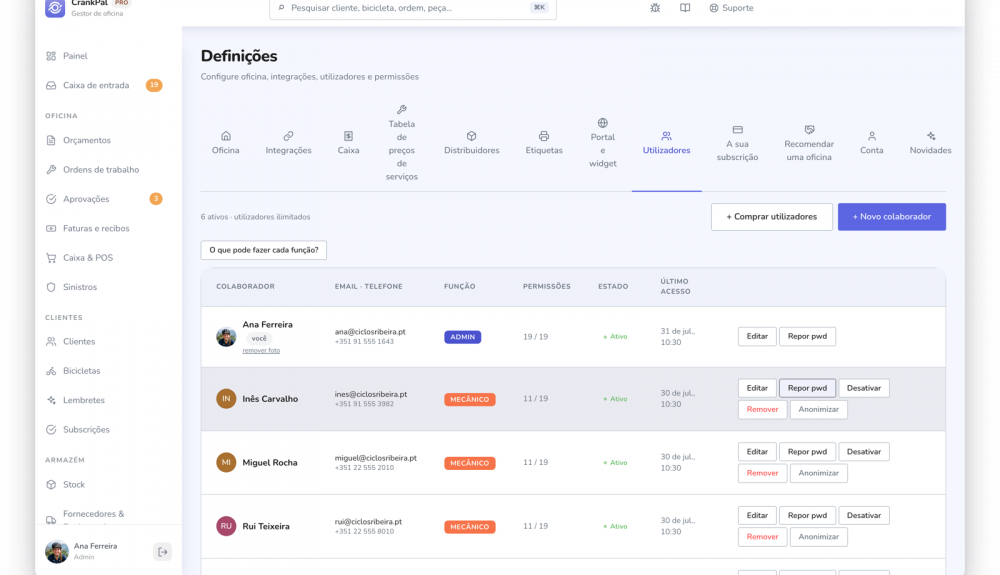This screenshot has height=575, width=1000.
Task: Click Desativar for Miguel Rocha
Action: click(864, 452)
